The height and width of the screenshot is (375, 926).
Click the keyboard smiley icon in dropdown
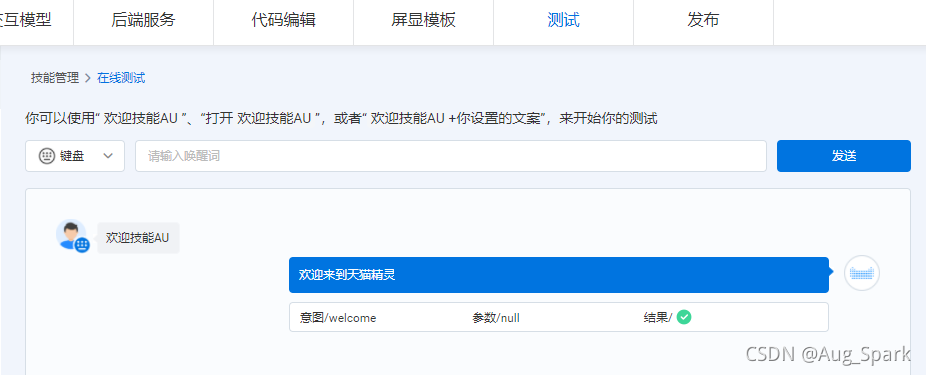[x=47, y=156]
